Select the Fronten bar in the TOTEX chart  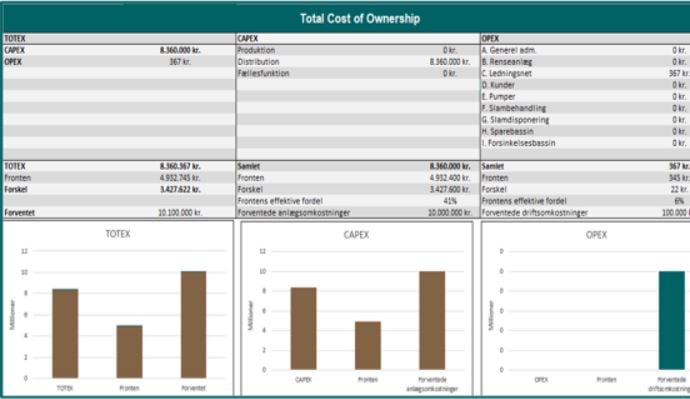click(x=129, y=352)
